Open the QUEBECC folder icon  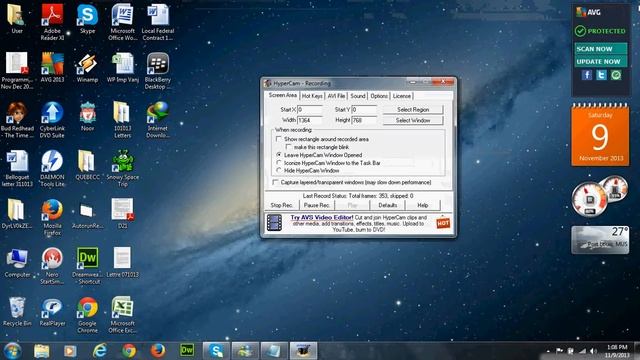87,165
